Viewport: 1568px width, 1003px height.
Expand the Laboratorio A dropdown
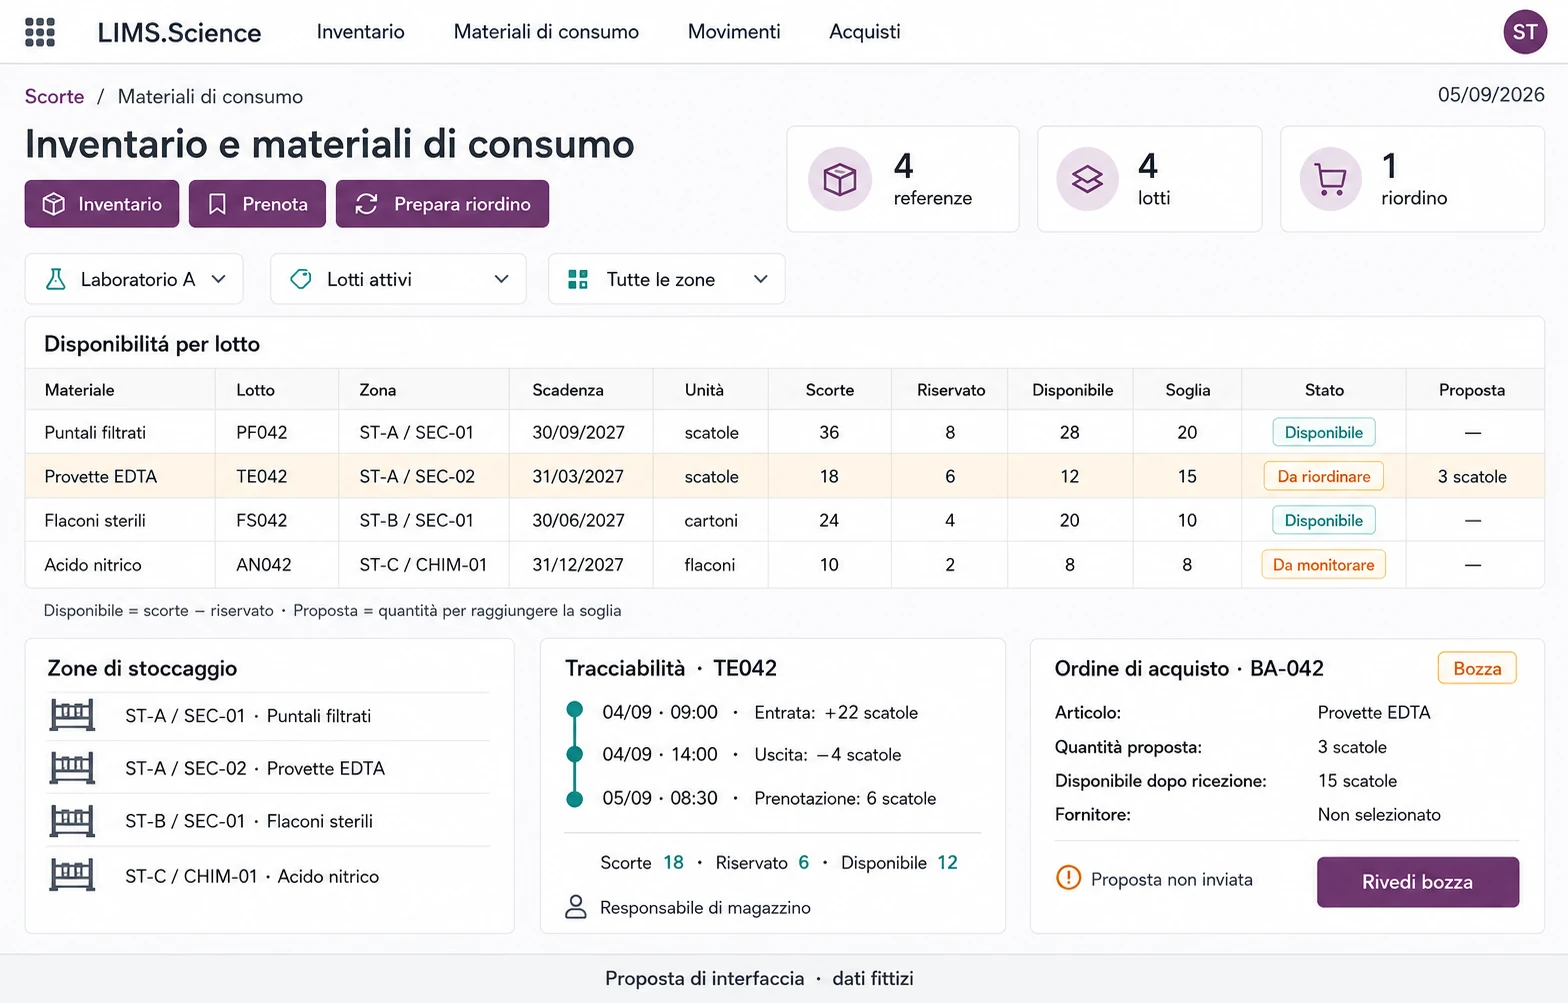[x=134, y=279]
